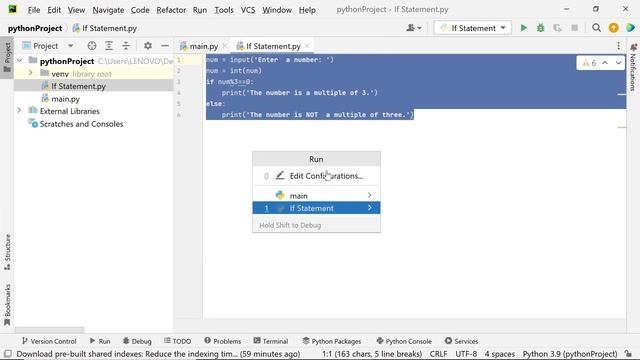
Task: Select main in the Run popup
Action: [316, 196]
